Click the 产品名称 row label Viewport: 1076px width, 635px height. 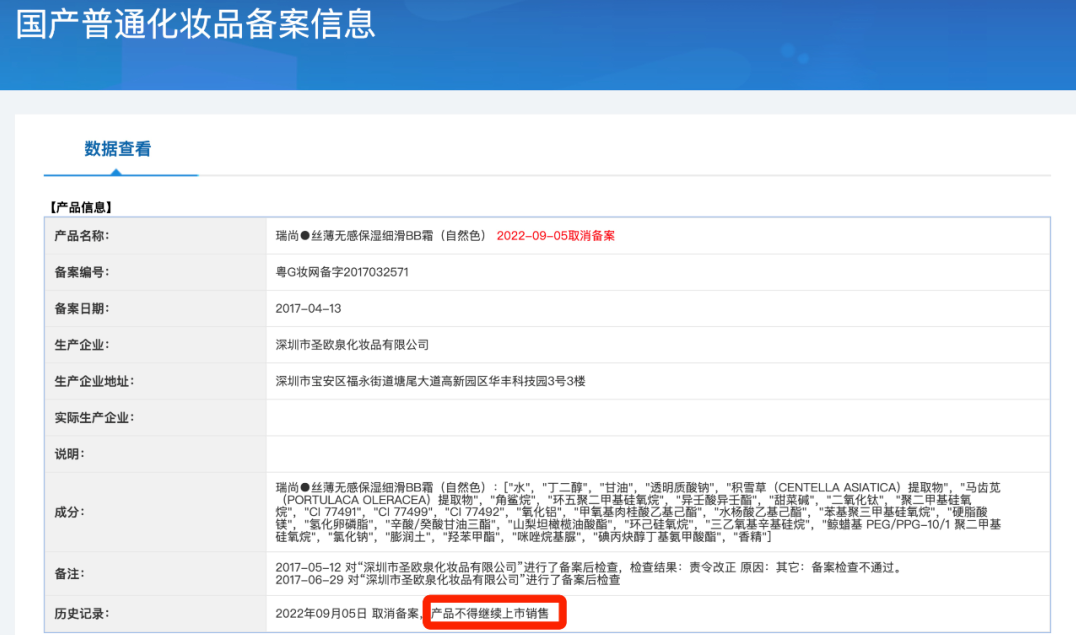(81, 236)
